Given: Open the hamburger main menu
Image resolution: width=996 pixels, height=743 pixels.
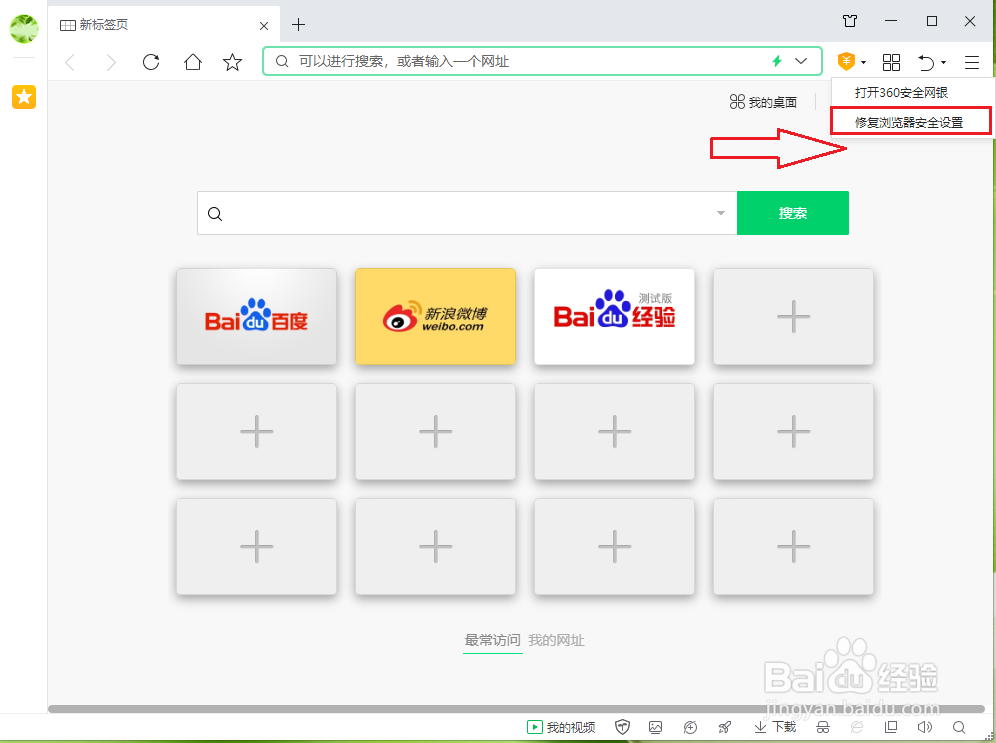Looking at the screenshot, I should [971, 62].
